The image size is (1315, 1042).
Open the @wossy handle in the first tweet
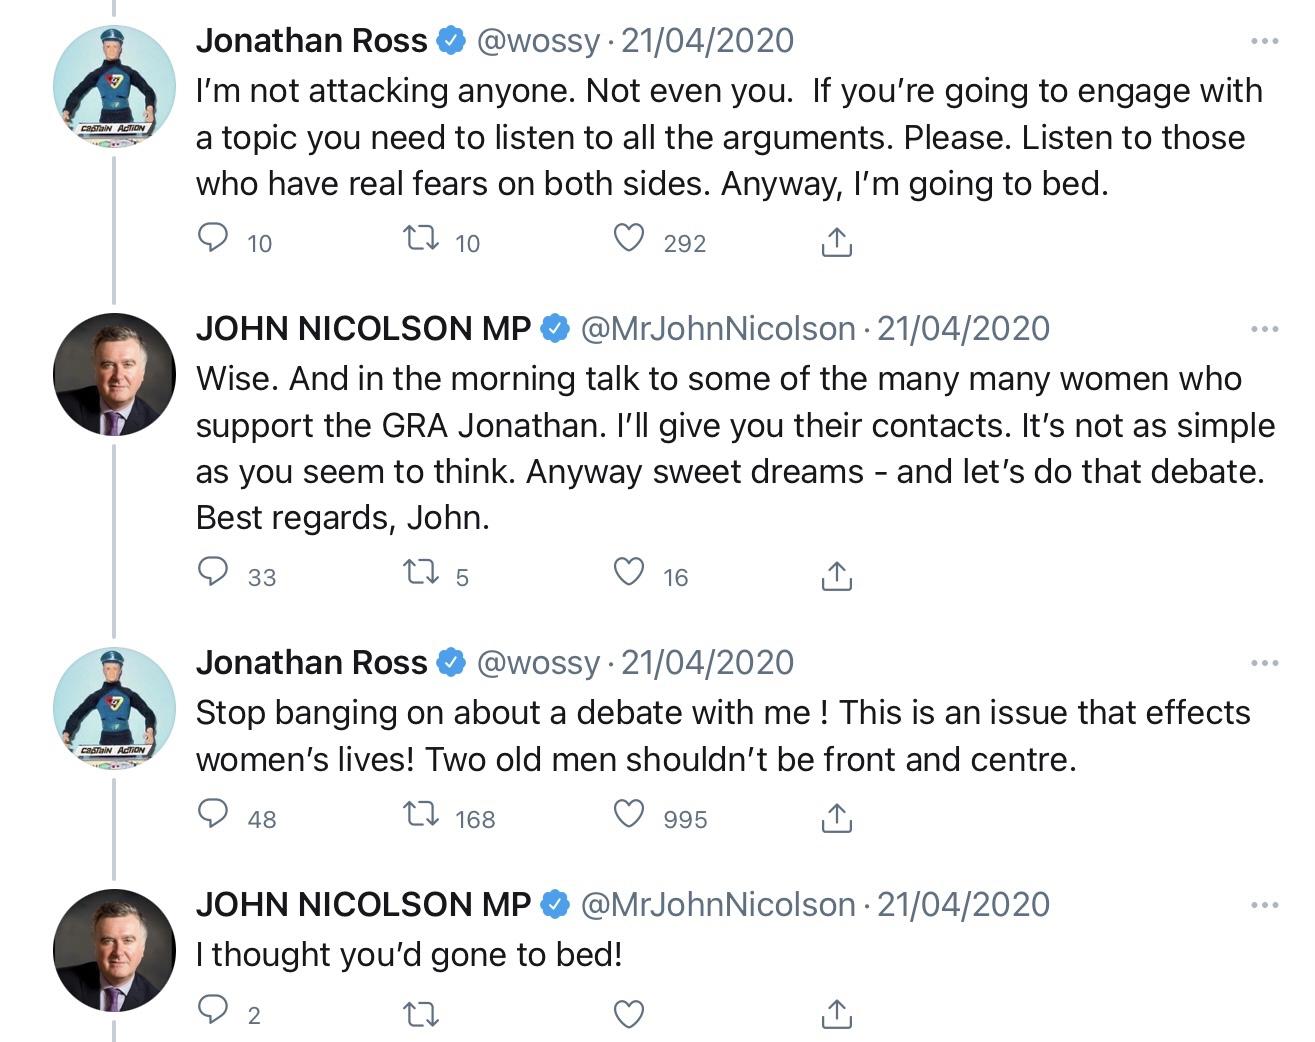point(538,41)
